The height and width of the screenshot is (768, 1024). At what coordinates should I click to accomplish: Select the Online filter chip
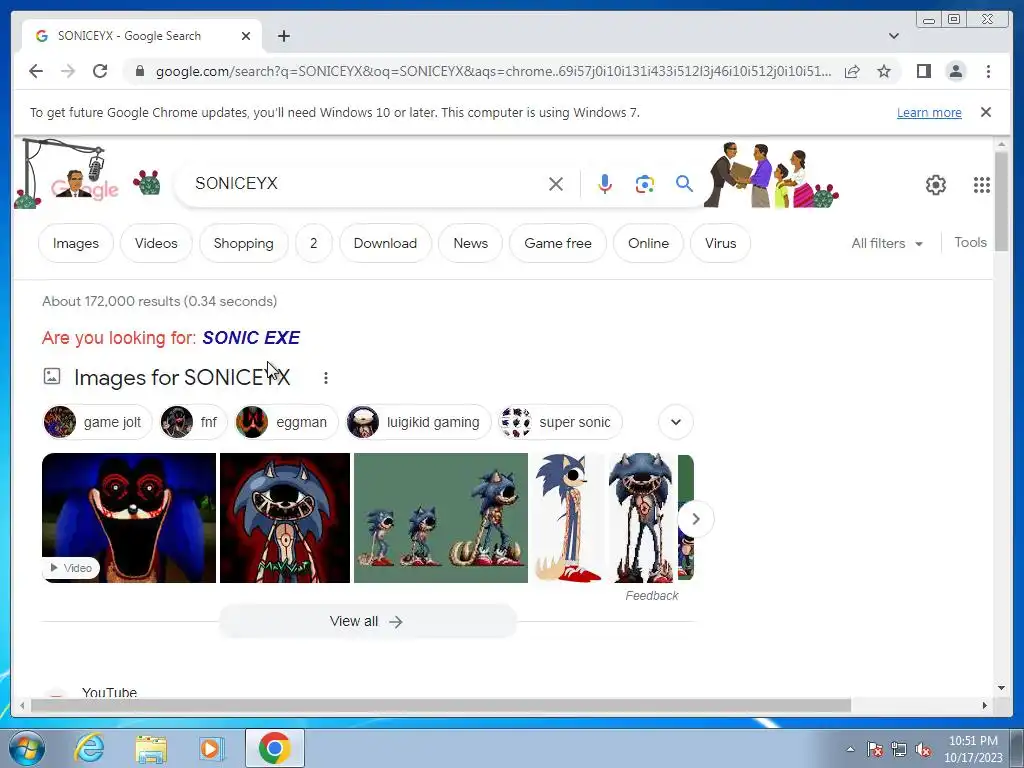(x=648, y=243)
